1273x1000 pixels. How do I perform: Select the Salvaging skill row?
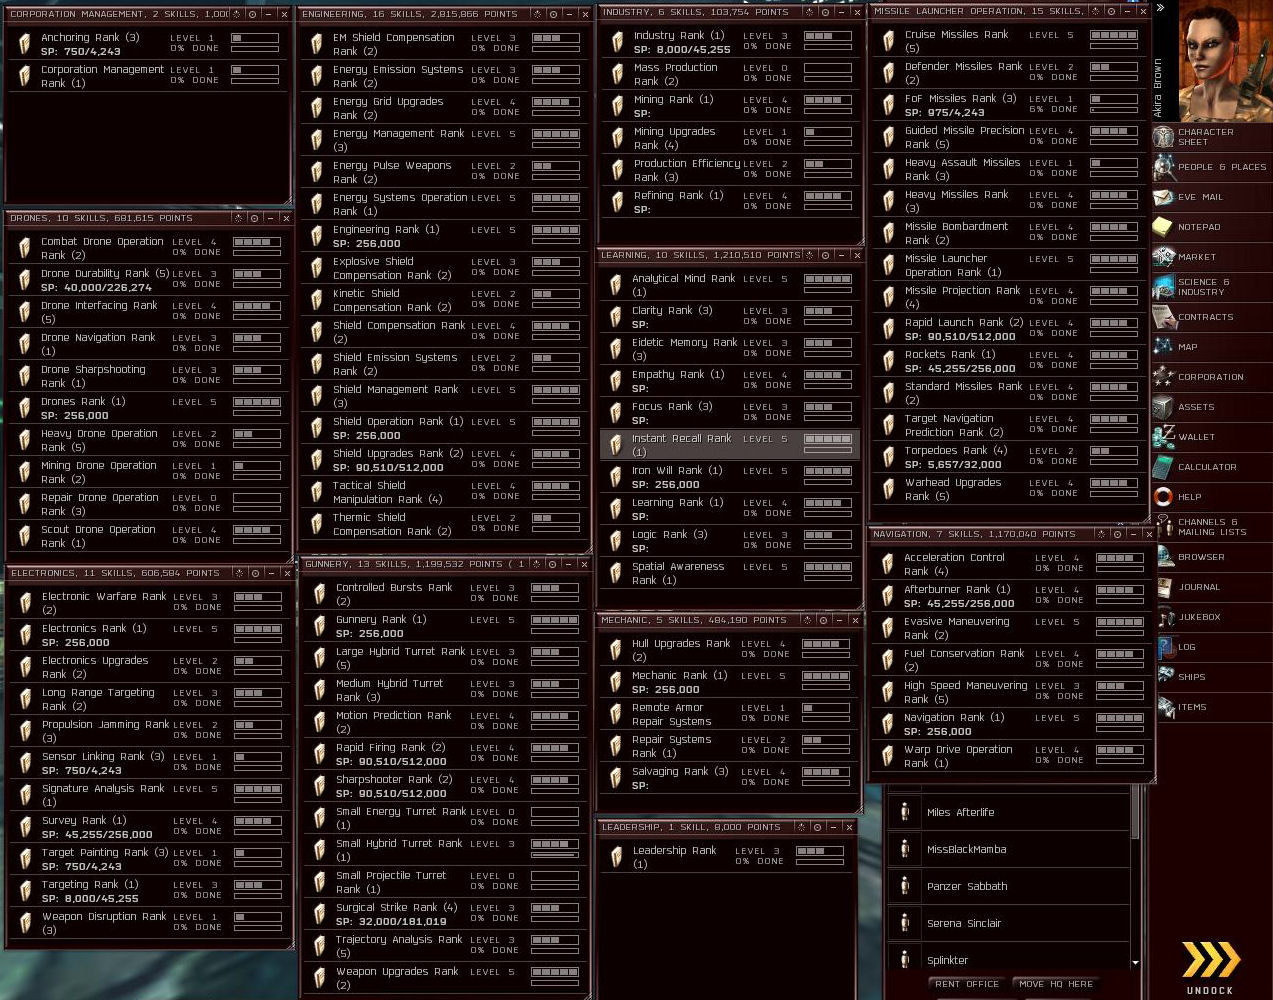tap(729, 778)
